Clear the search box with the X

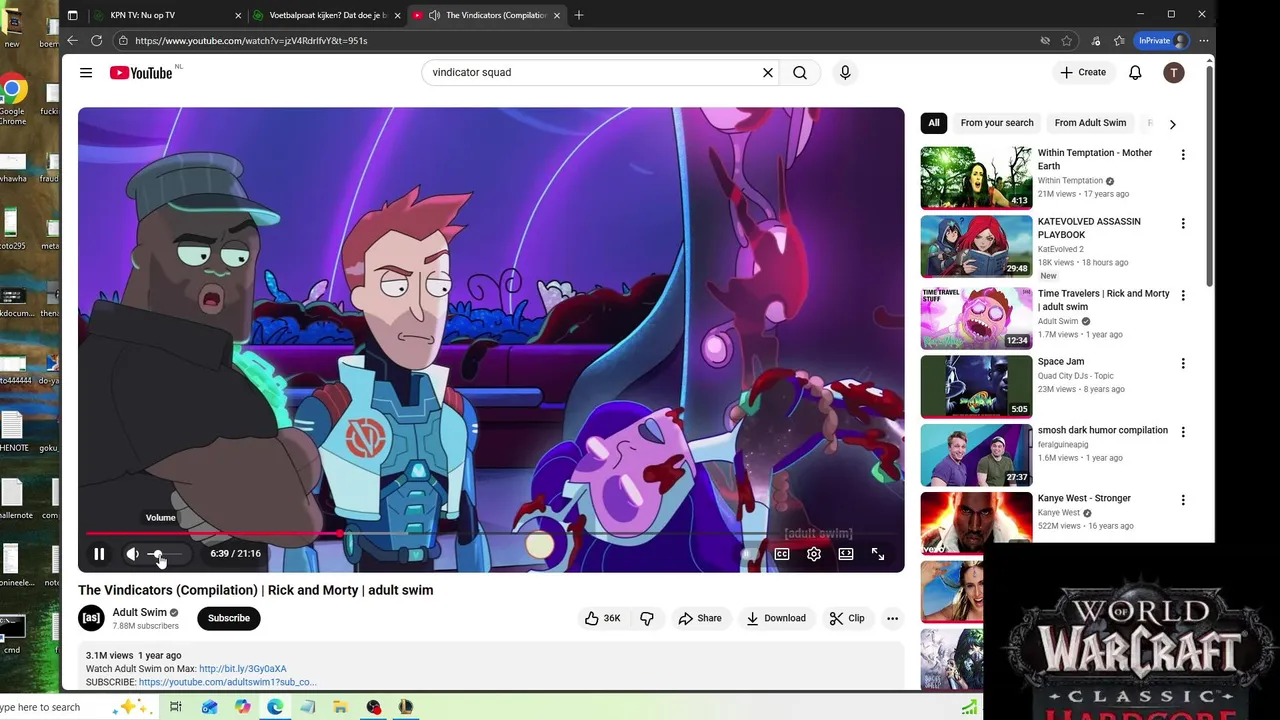coord(768,72)
